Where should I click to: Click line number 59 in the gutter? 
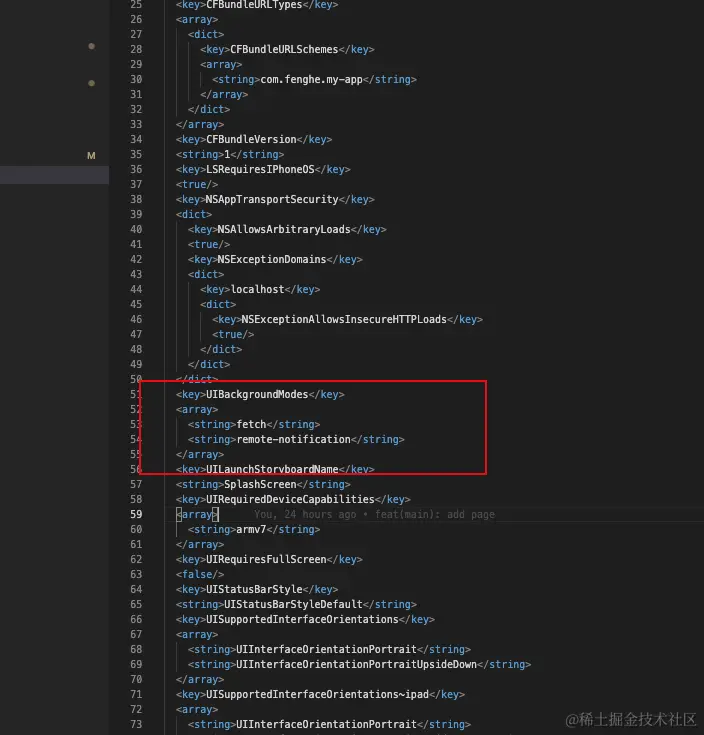click(136, 514)
